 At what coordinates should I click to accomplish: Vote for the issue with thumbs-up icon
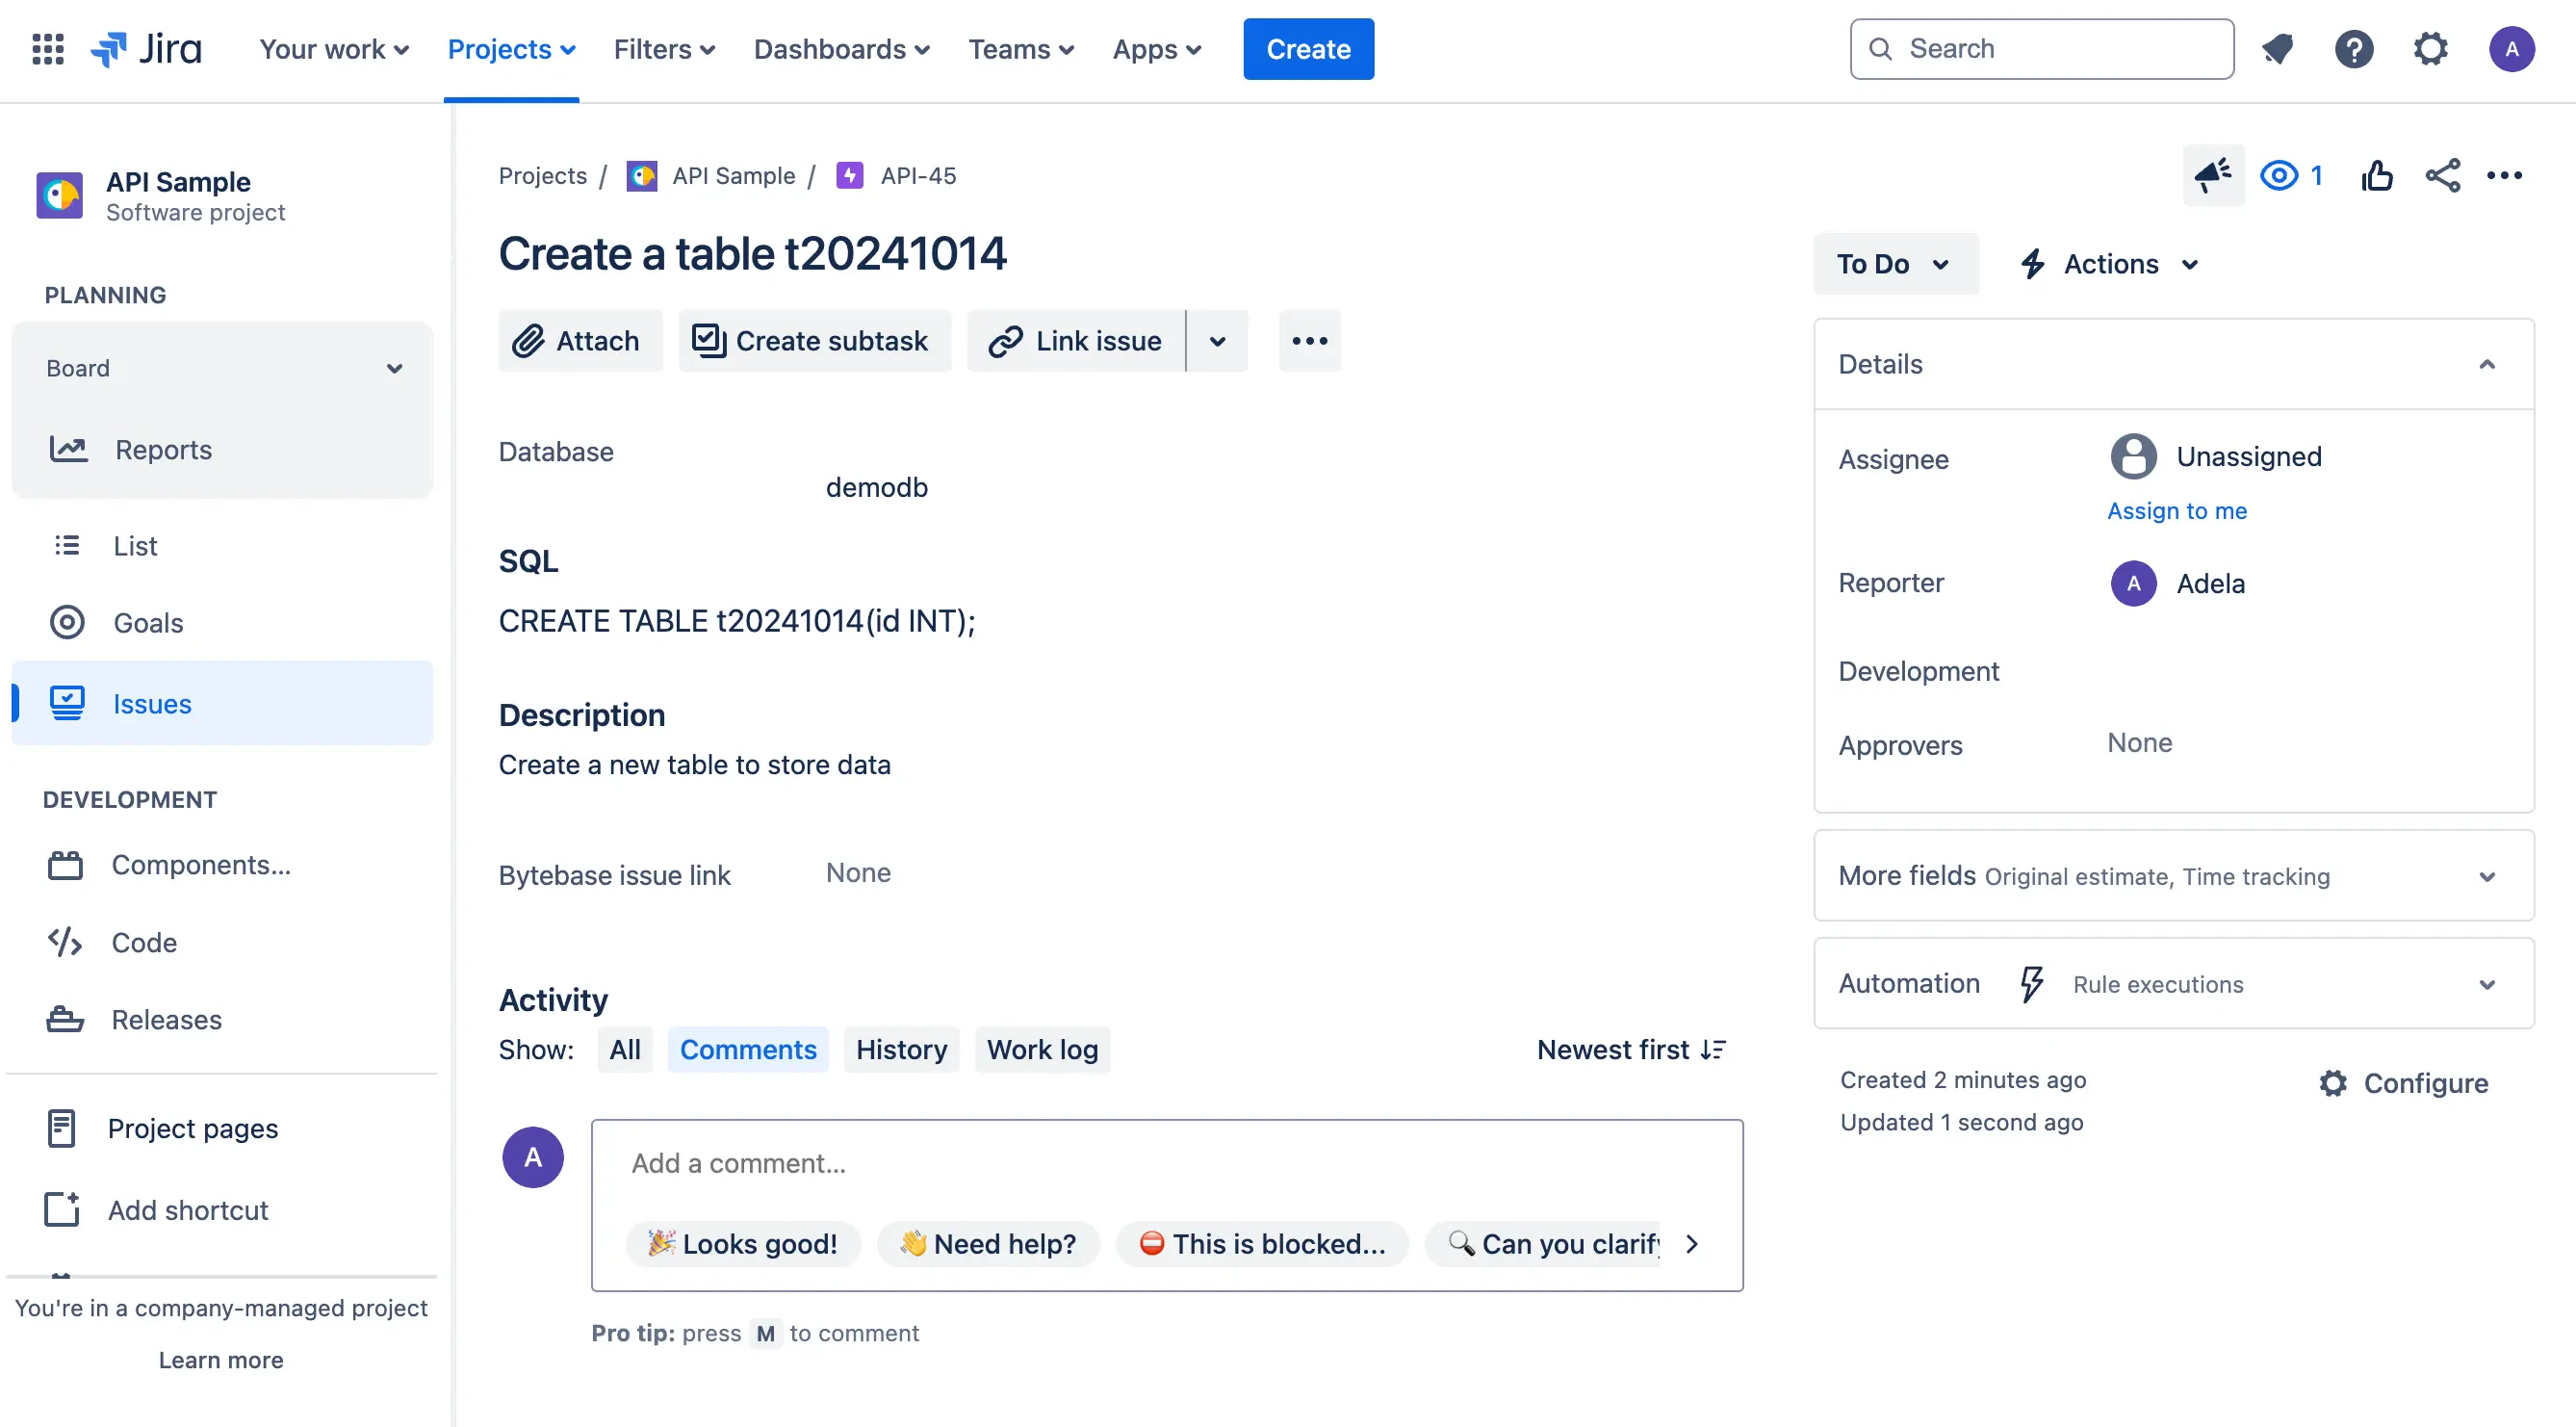click(2377, 175)
